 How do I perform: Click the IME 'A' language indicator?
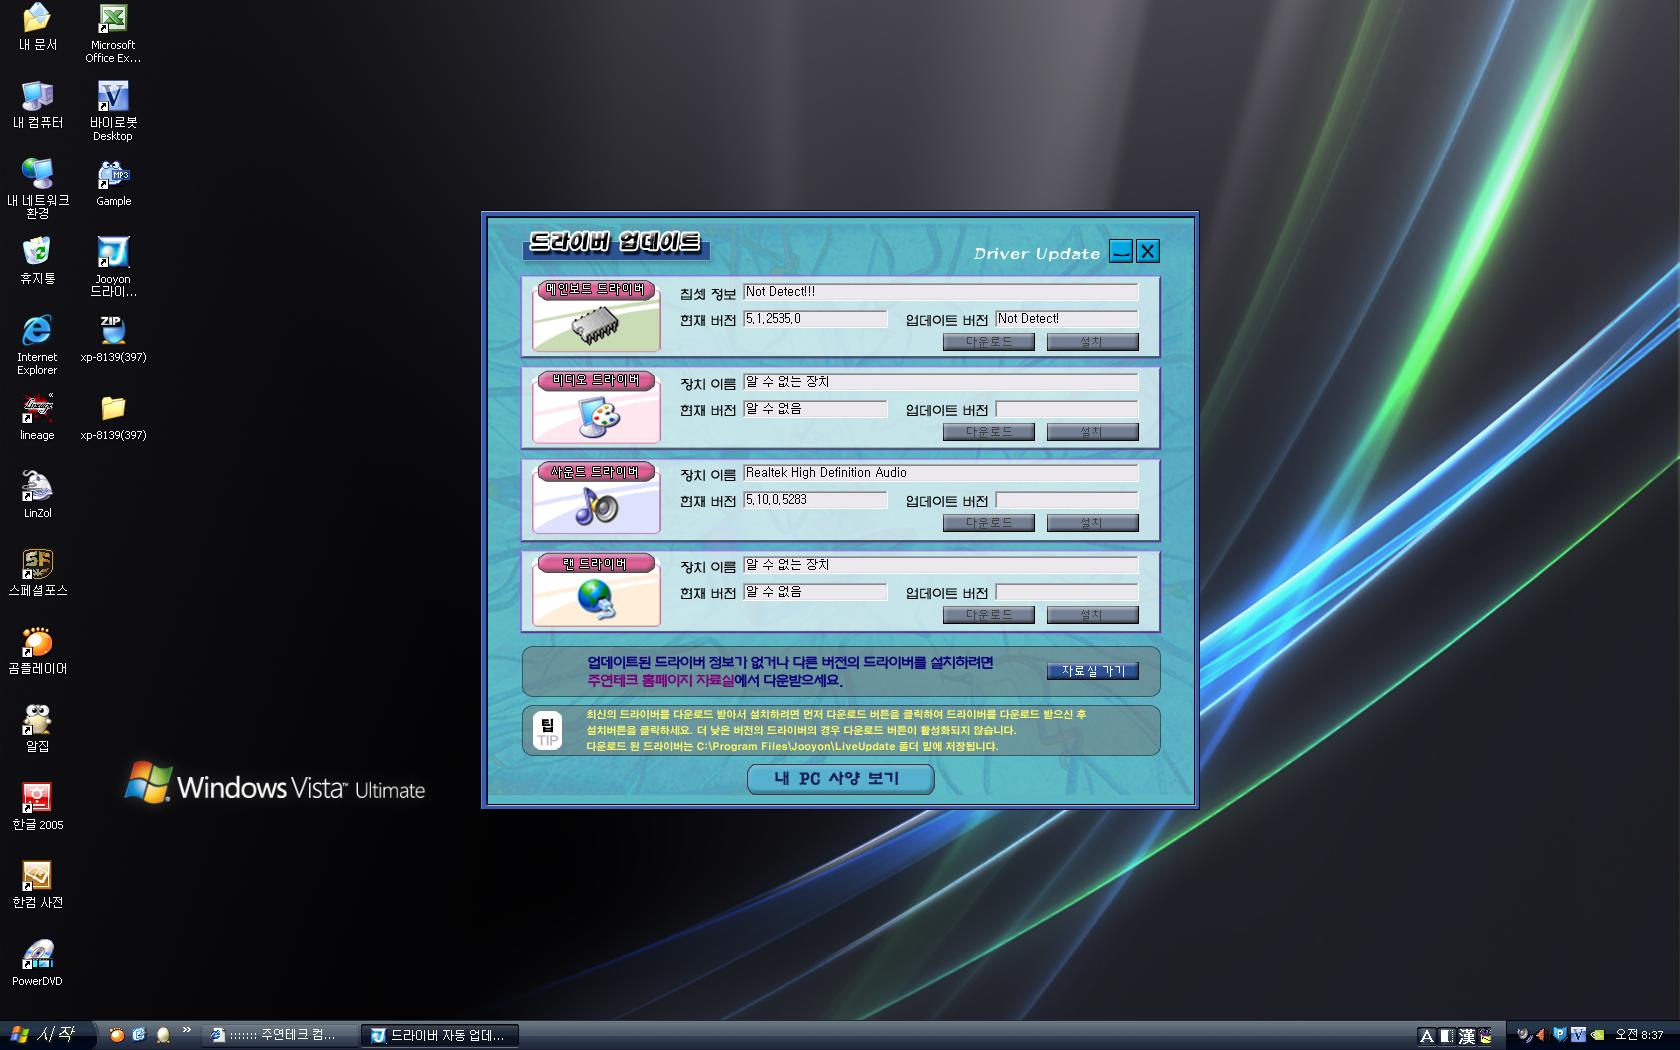[1427, 1036]
